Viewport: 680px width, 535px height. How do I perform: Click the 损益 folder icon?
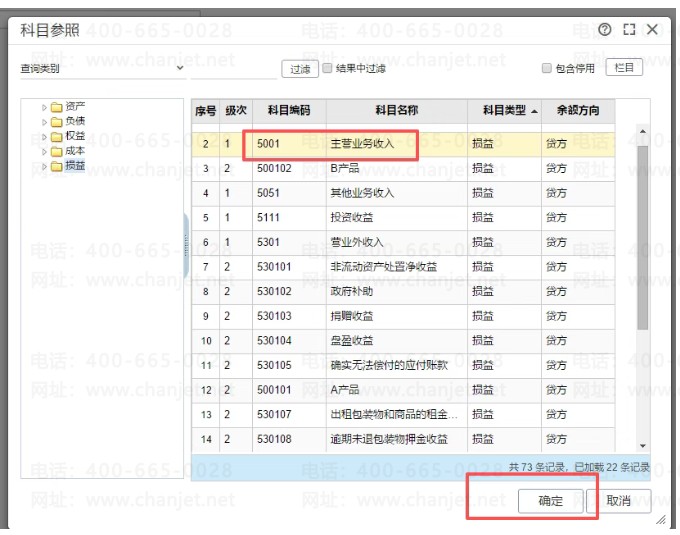pos(56,166)
